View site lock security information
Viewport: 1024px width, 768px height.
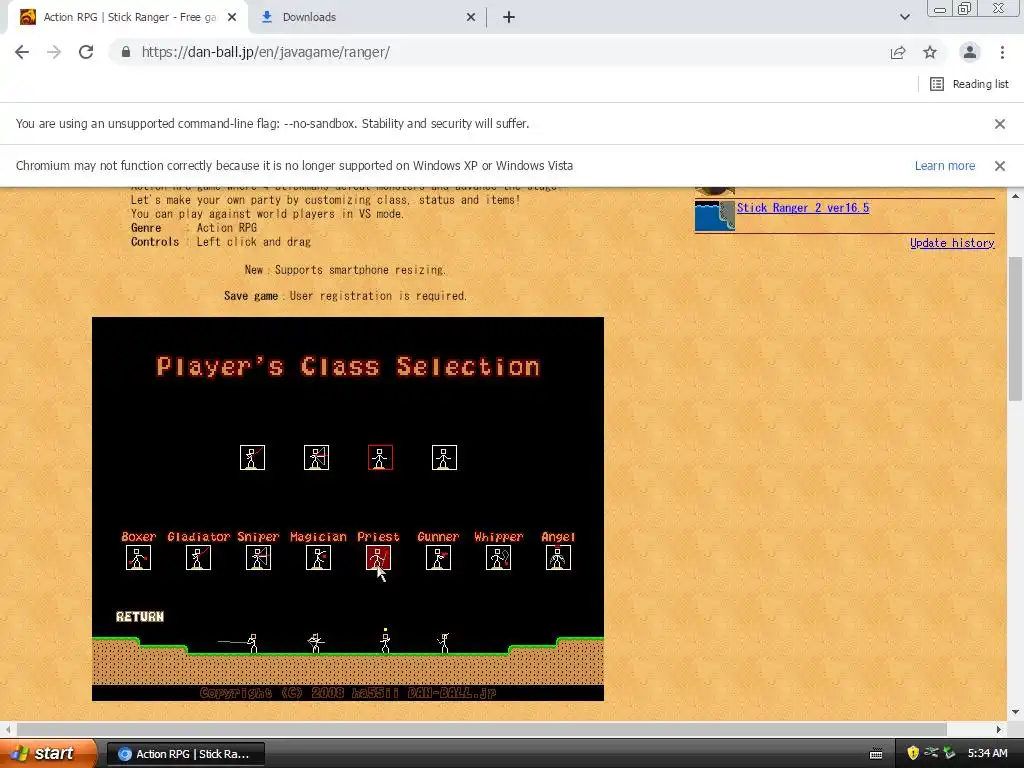pyautogui.click(x=126, y=52)
